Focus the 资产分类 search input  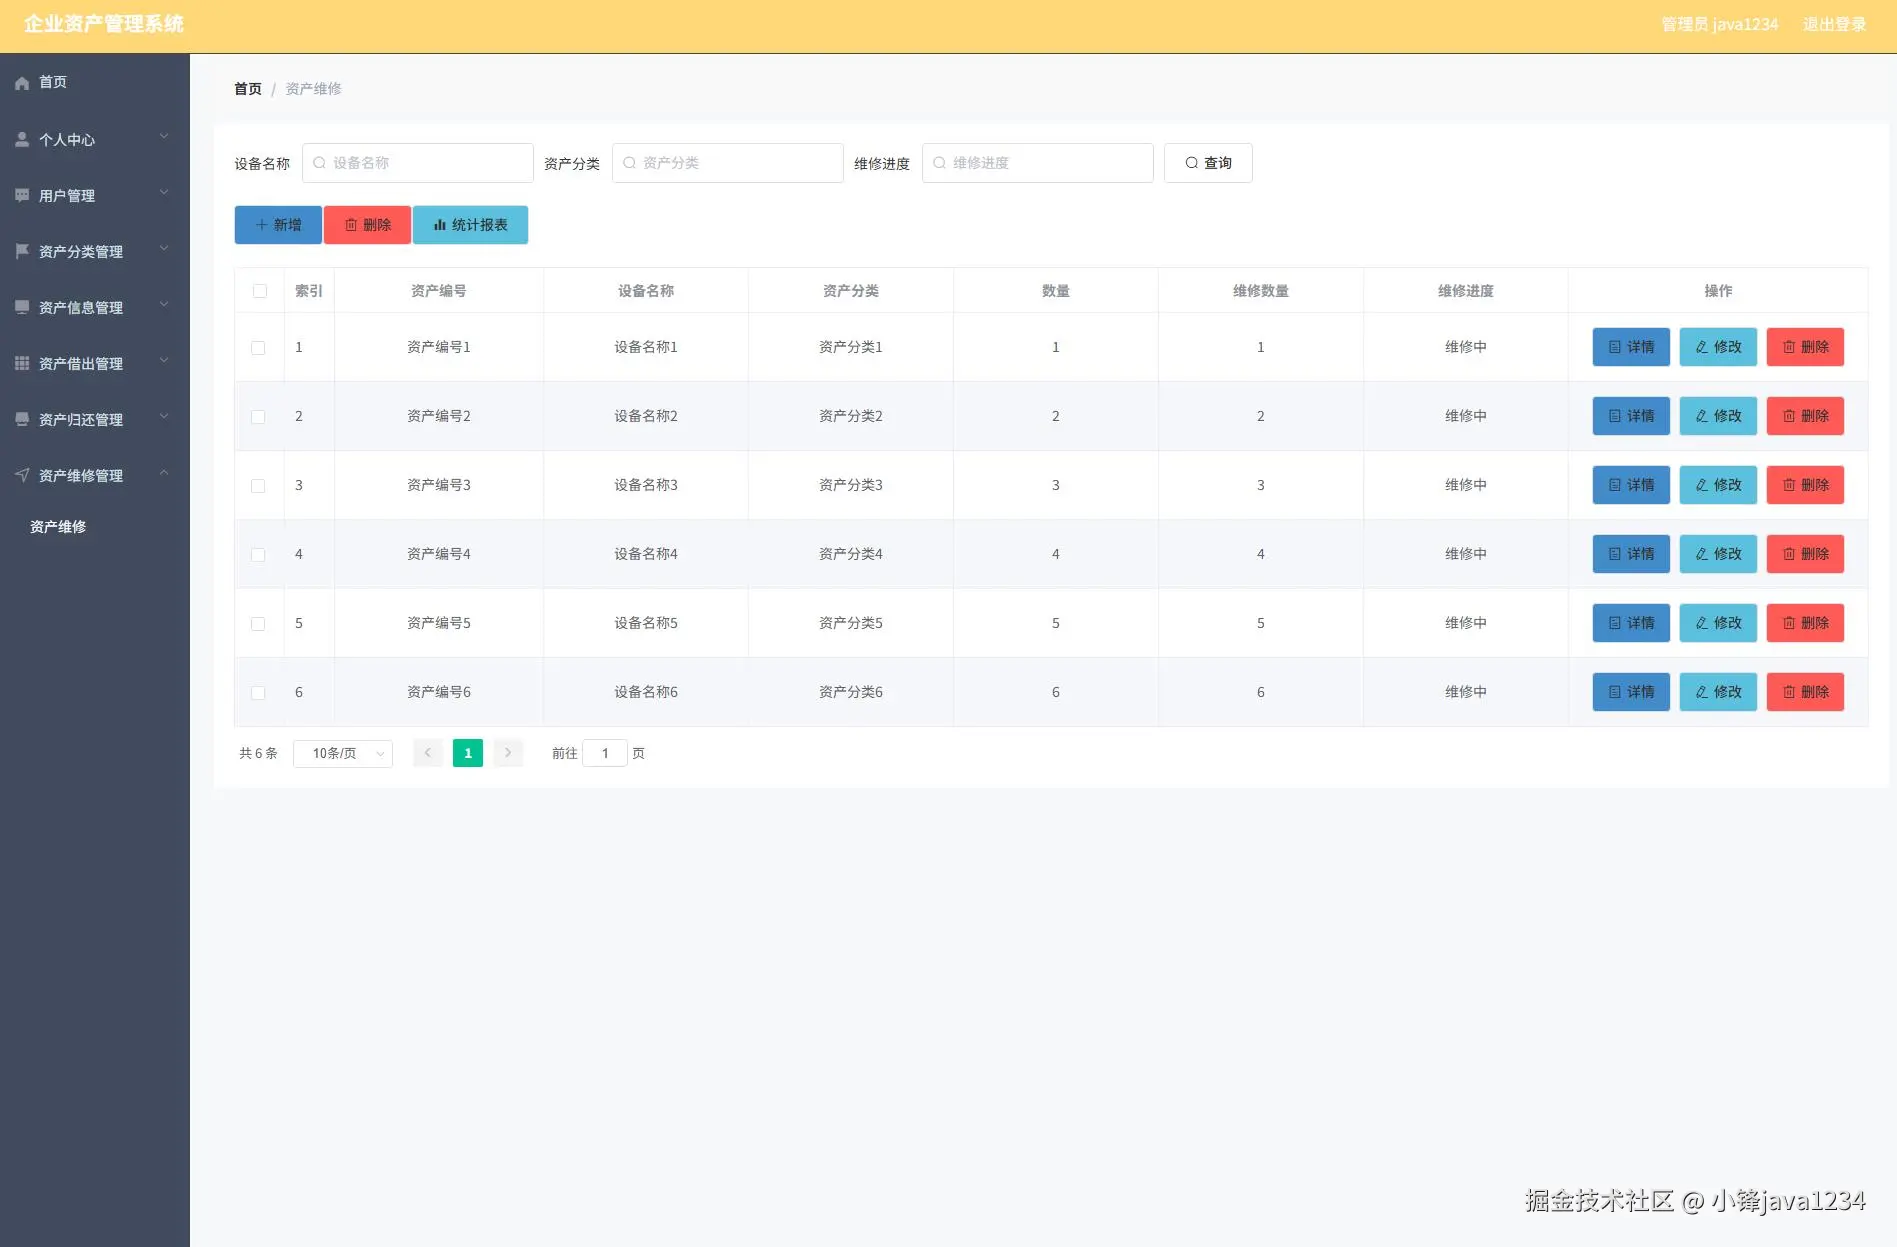[x=728, y=163]
